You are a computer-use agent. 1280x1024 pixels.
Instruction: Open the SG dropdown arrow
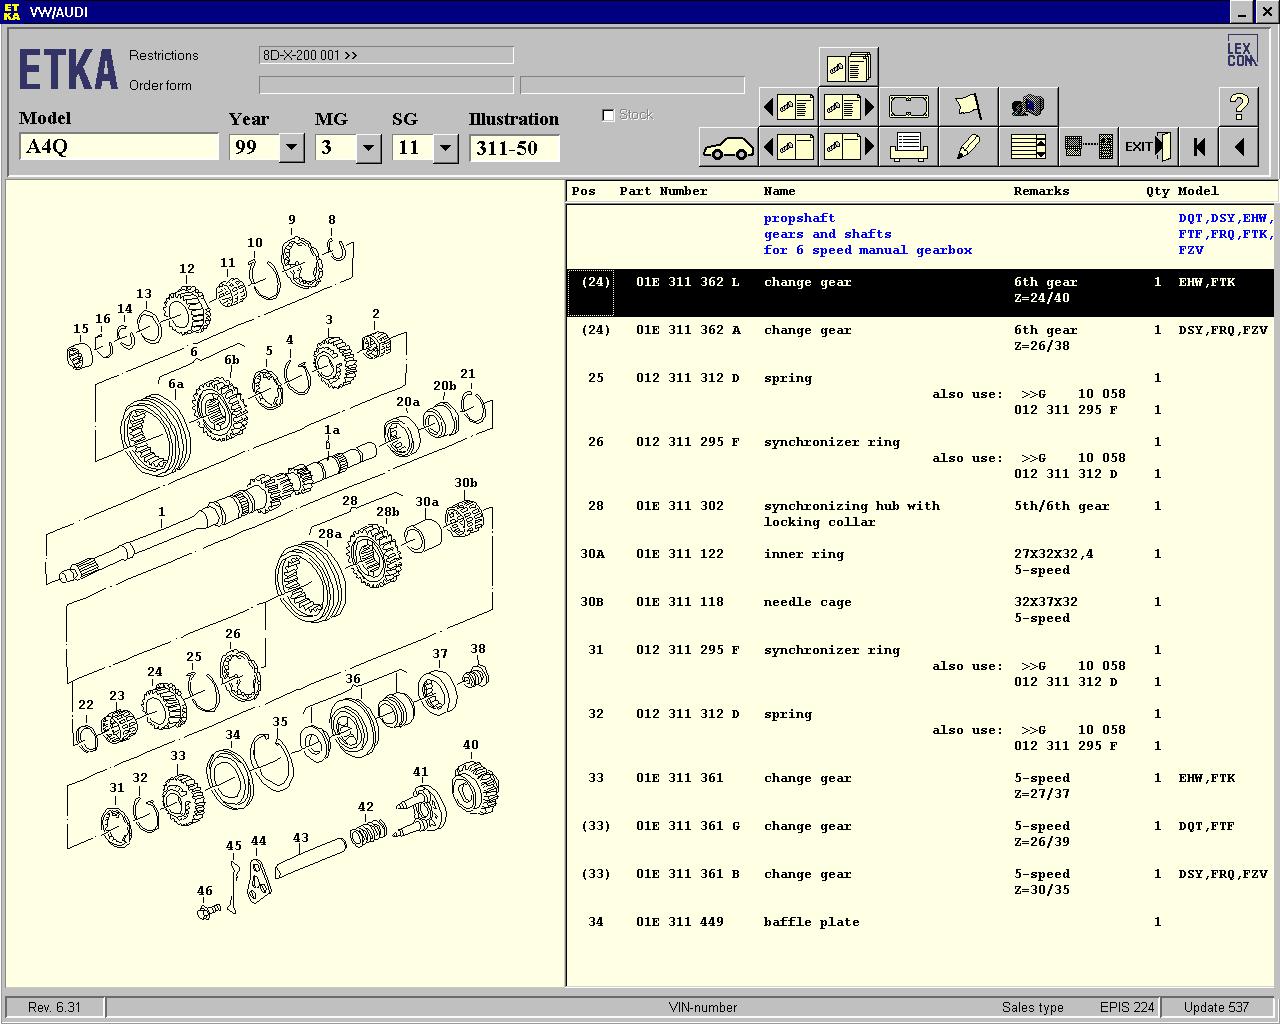tap(445, 148)
